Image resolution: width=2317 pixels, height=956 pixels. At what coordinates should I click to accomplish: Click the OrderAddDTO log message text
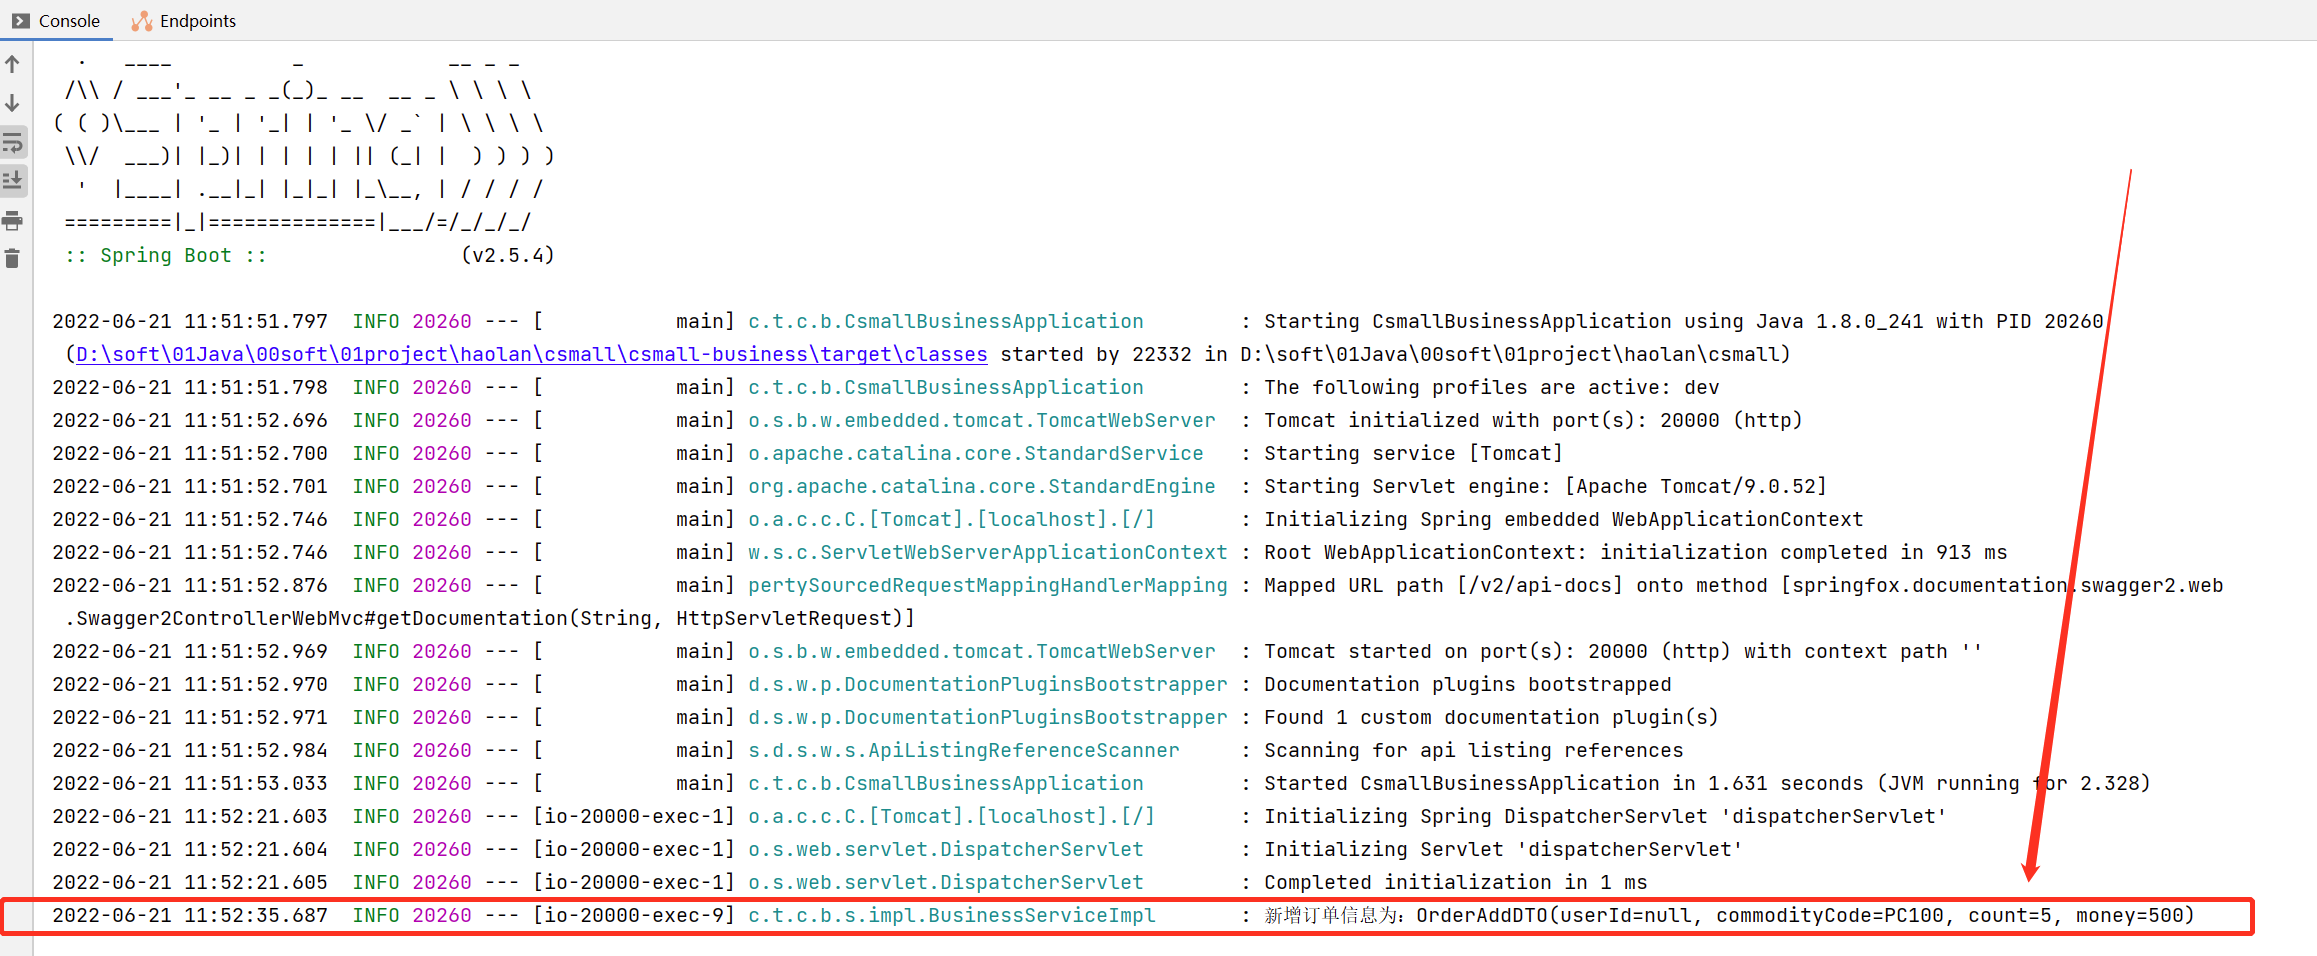(1729, 915)
